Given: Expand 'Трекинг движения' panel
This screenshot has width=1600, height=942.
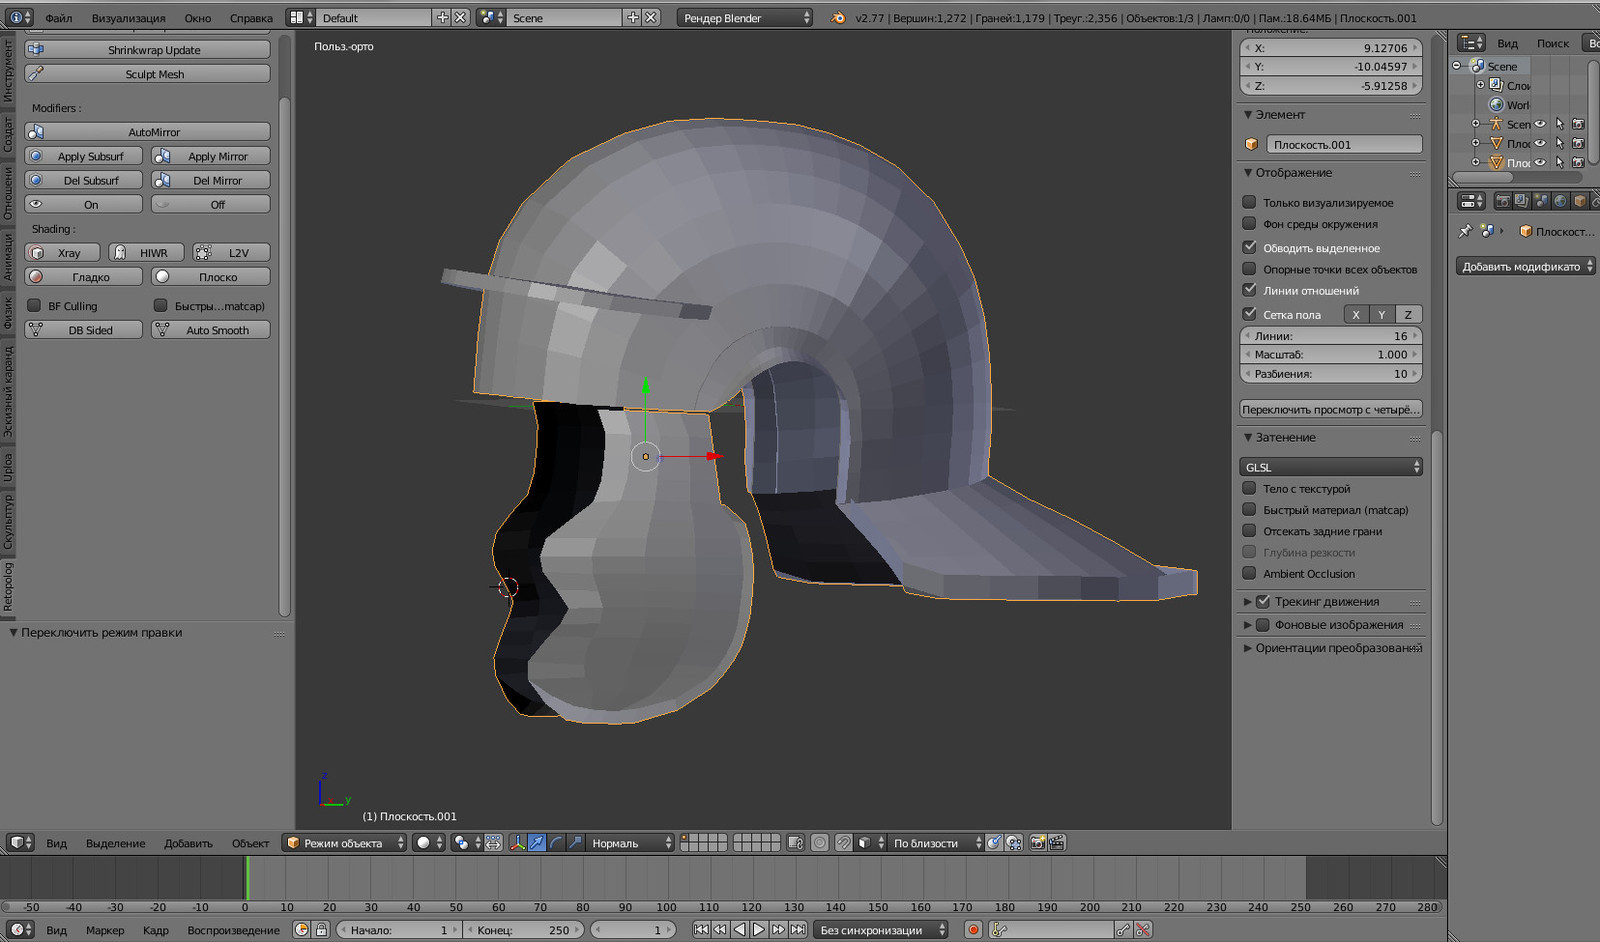Looking at the screenshot, I should click(1247, 602).
